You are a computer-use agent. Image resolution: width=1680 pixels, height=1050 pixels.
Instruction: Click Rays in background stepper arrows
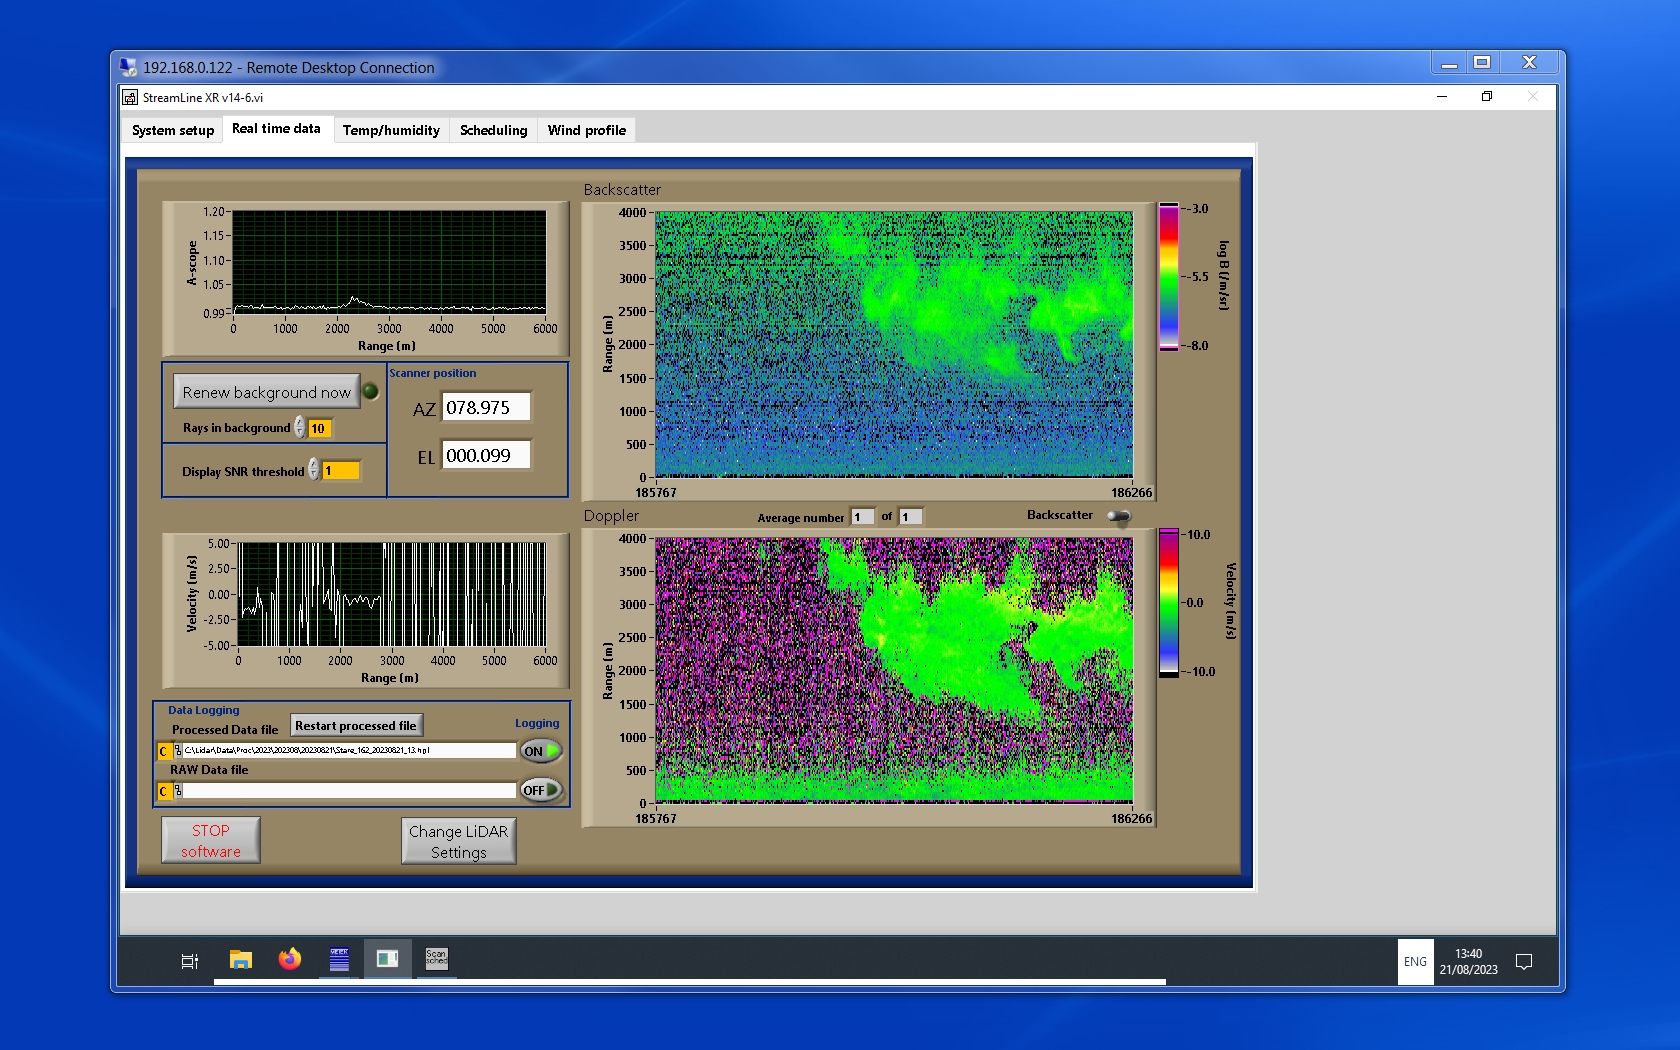[x=300, y=428]
